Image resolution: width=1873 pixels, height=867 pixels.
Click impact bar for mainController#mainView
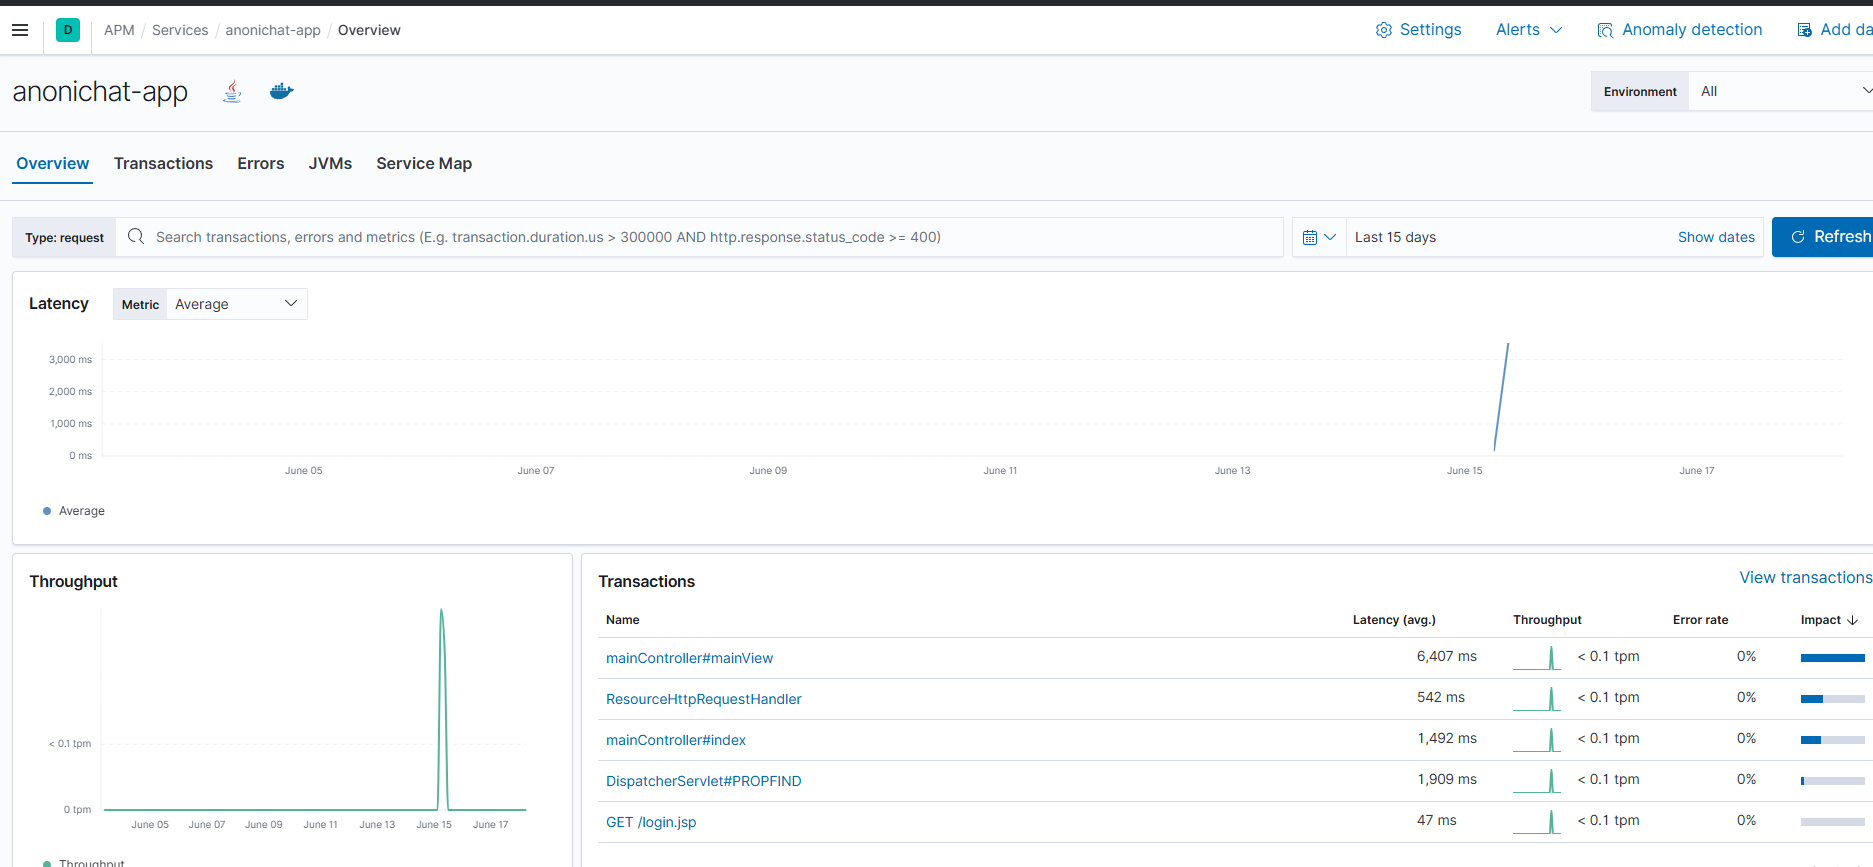tap(1833, 658)
